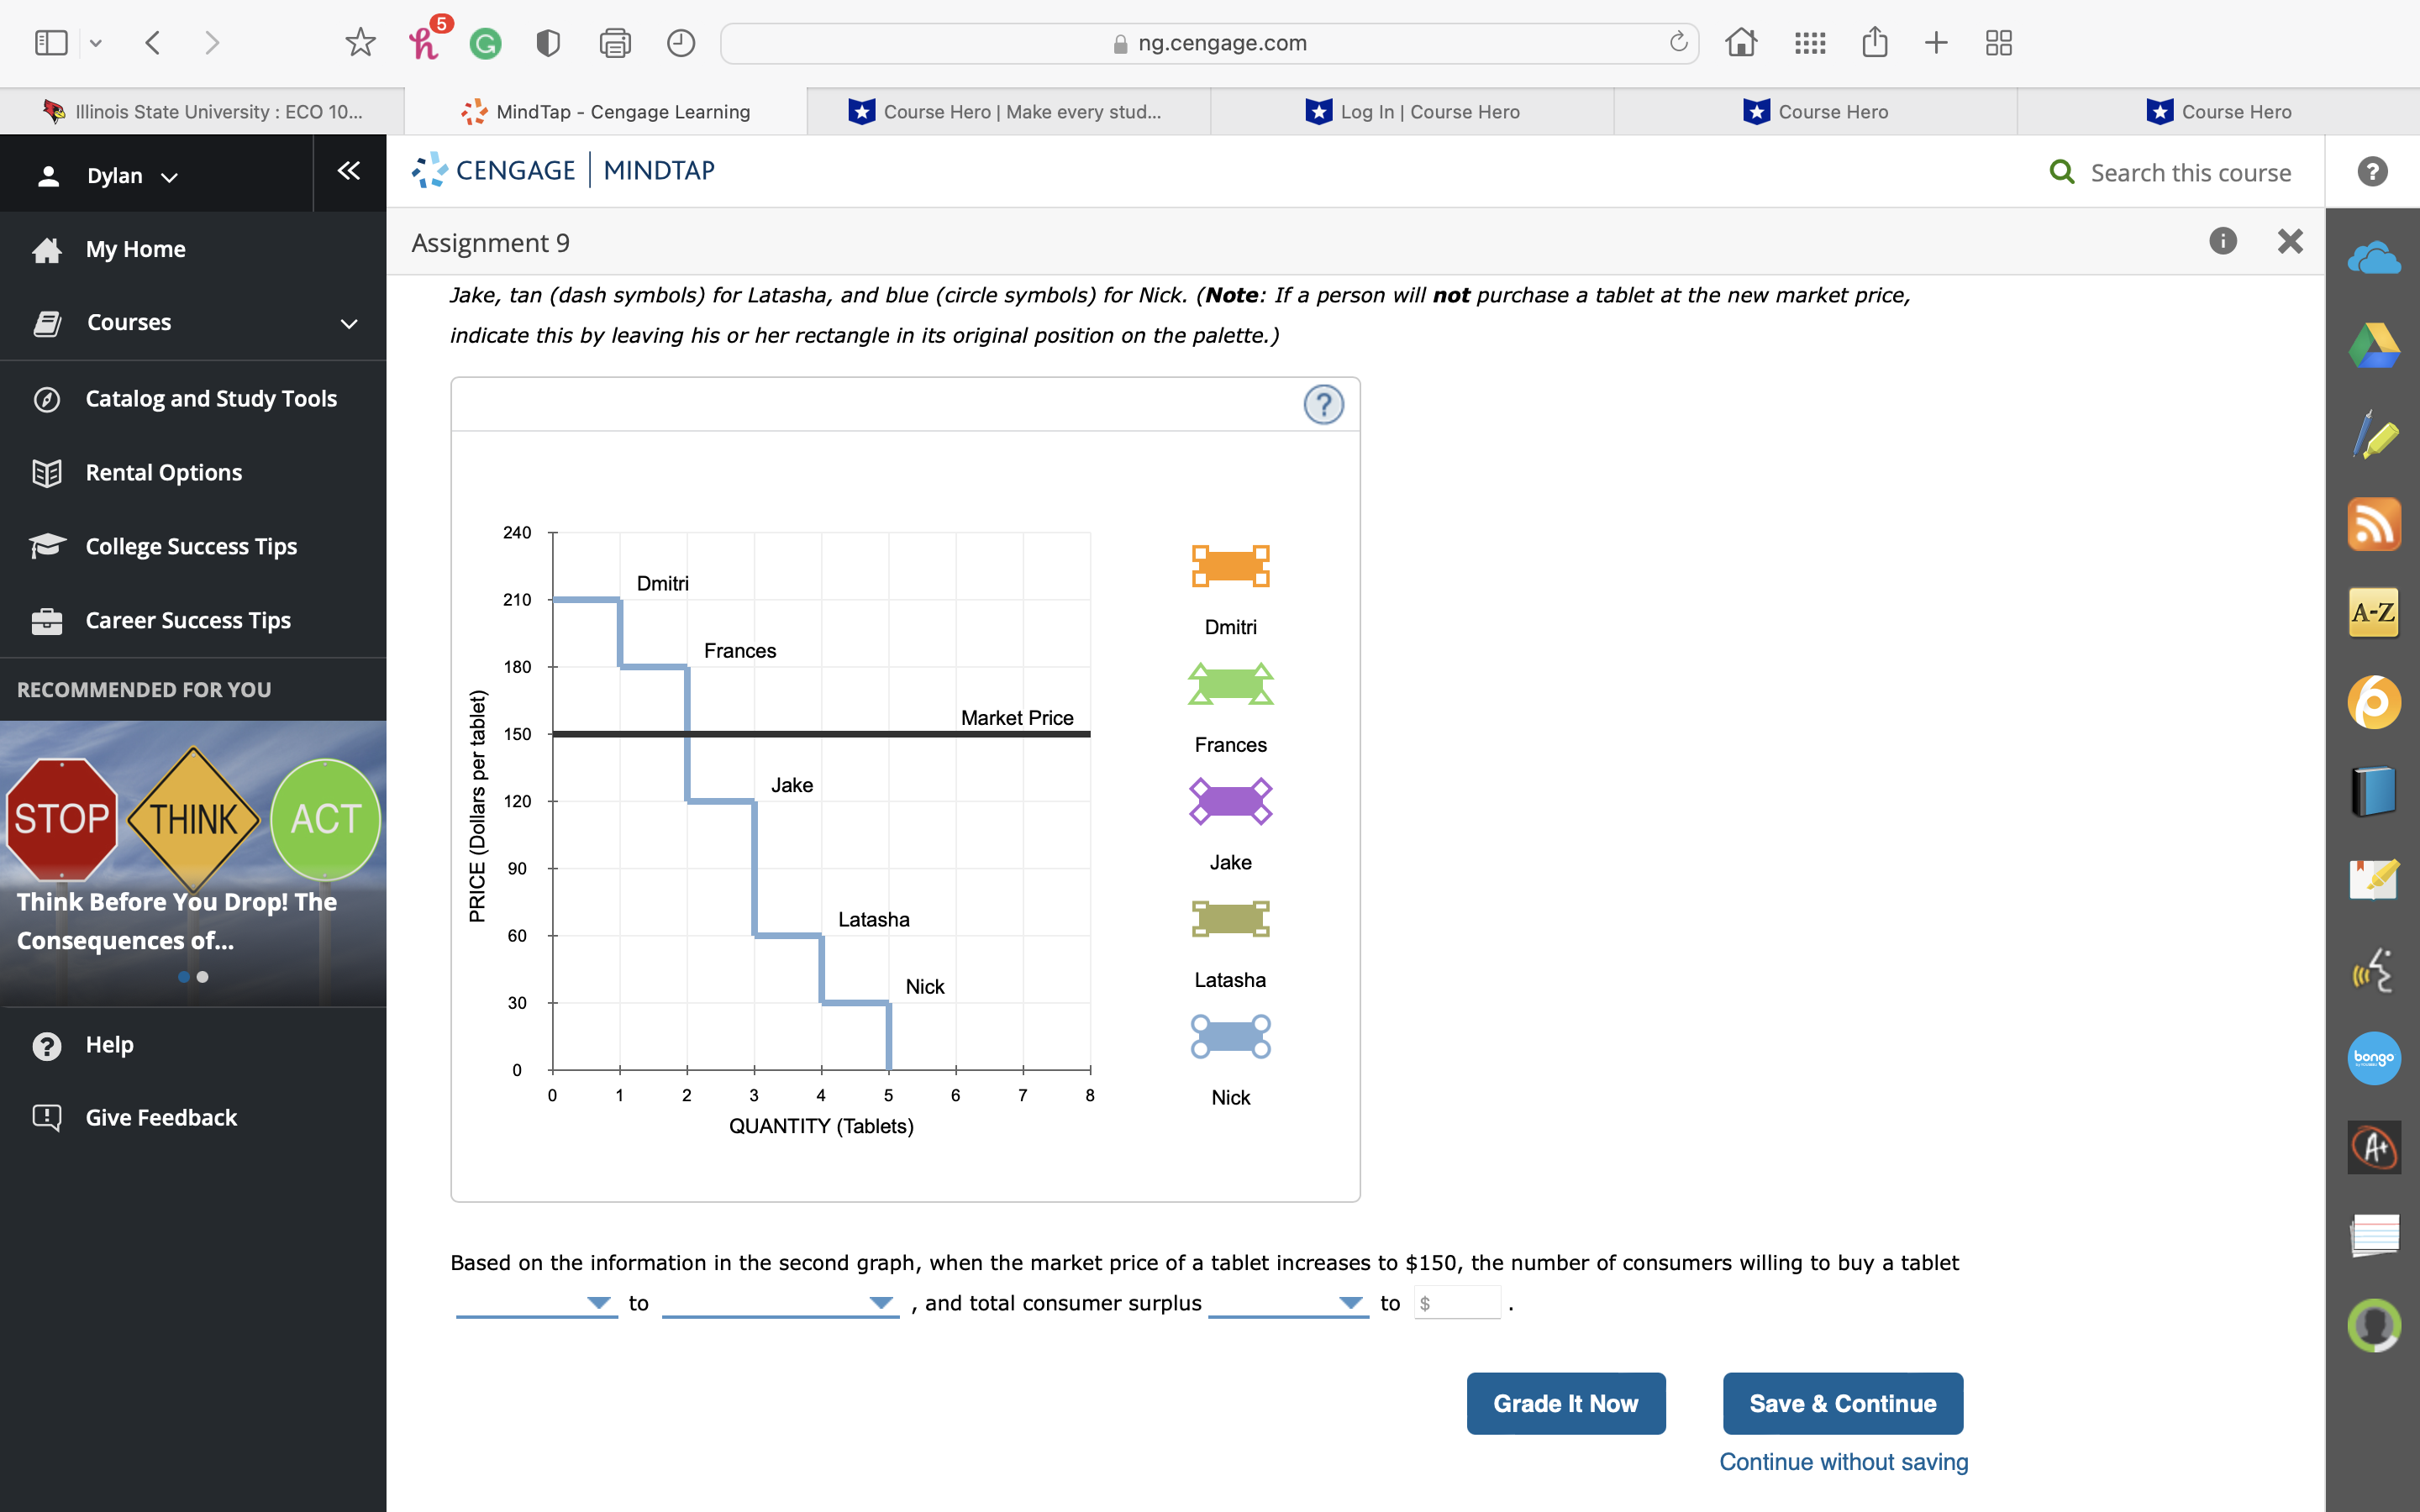Image resolution: width=2420 pixels, height=1512 pixels.
Task: Open the Google Drive app in the sidebar
Action: [x=2374, y=345]
